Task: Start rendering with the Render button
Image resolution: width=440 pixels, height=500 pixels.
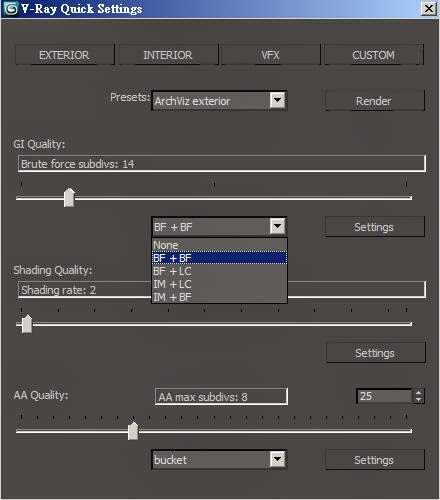Action: pos(374,101)
